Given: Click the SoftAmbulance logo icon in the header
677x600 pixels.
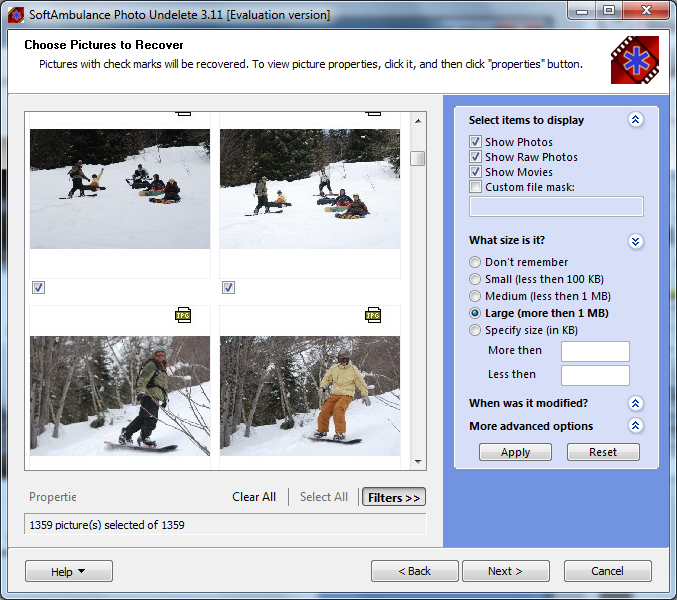Looking at the screenshot, I should coord(635,60).
